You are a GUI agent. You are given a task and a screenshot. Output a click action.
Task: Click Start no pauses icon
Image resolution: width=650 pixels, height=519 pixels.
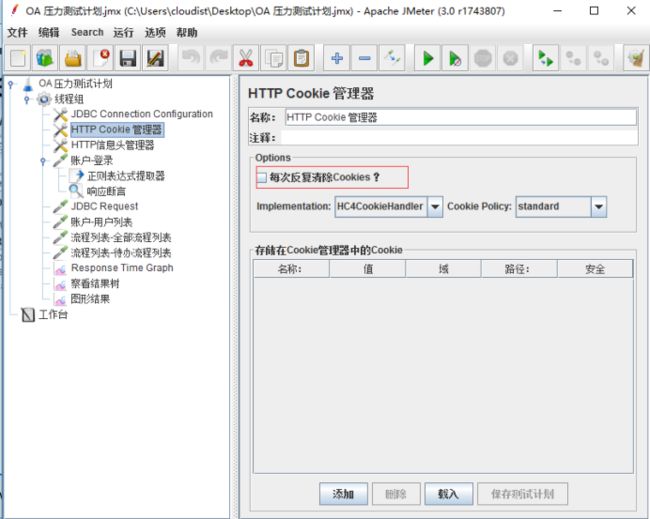point(455,58)
